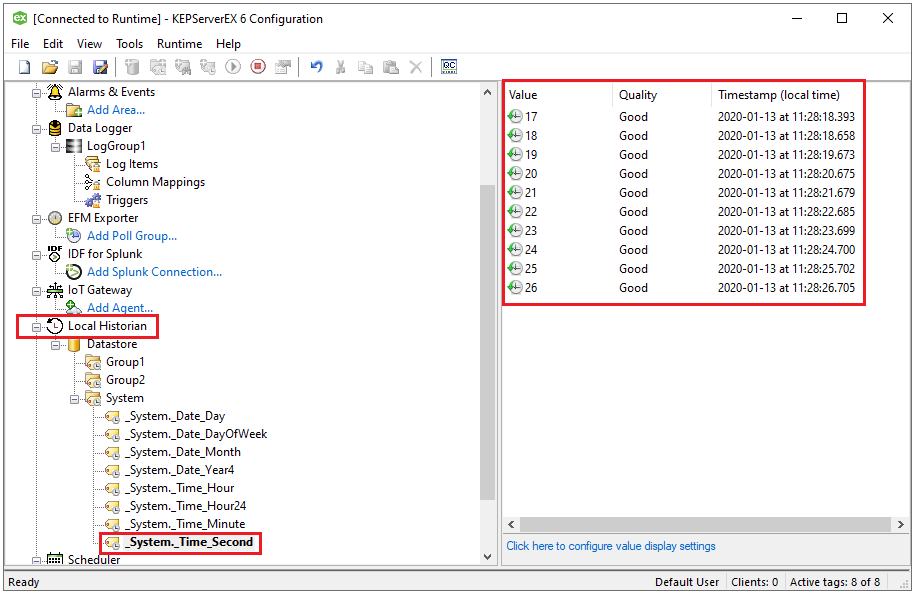Screen dimensions: 915x595
Task: Open the Edit menu
Action: pyautogui.click(x=53, y=44)
